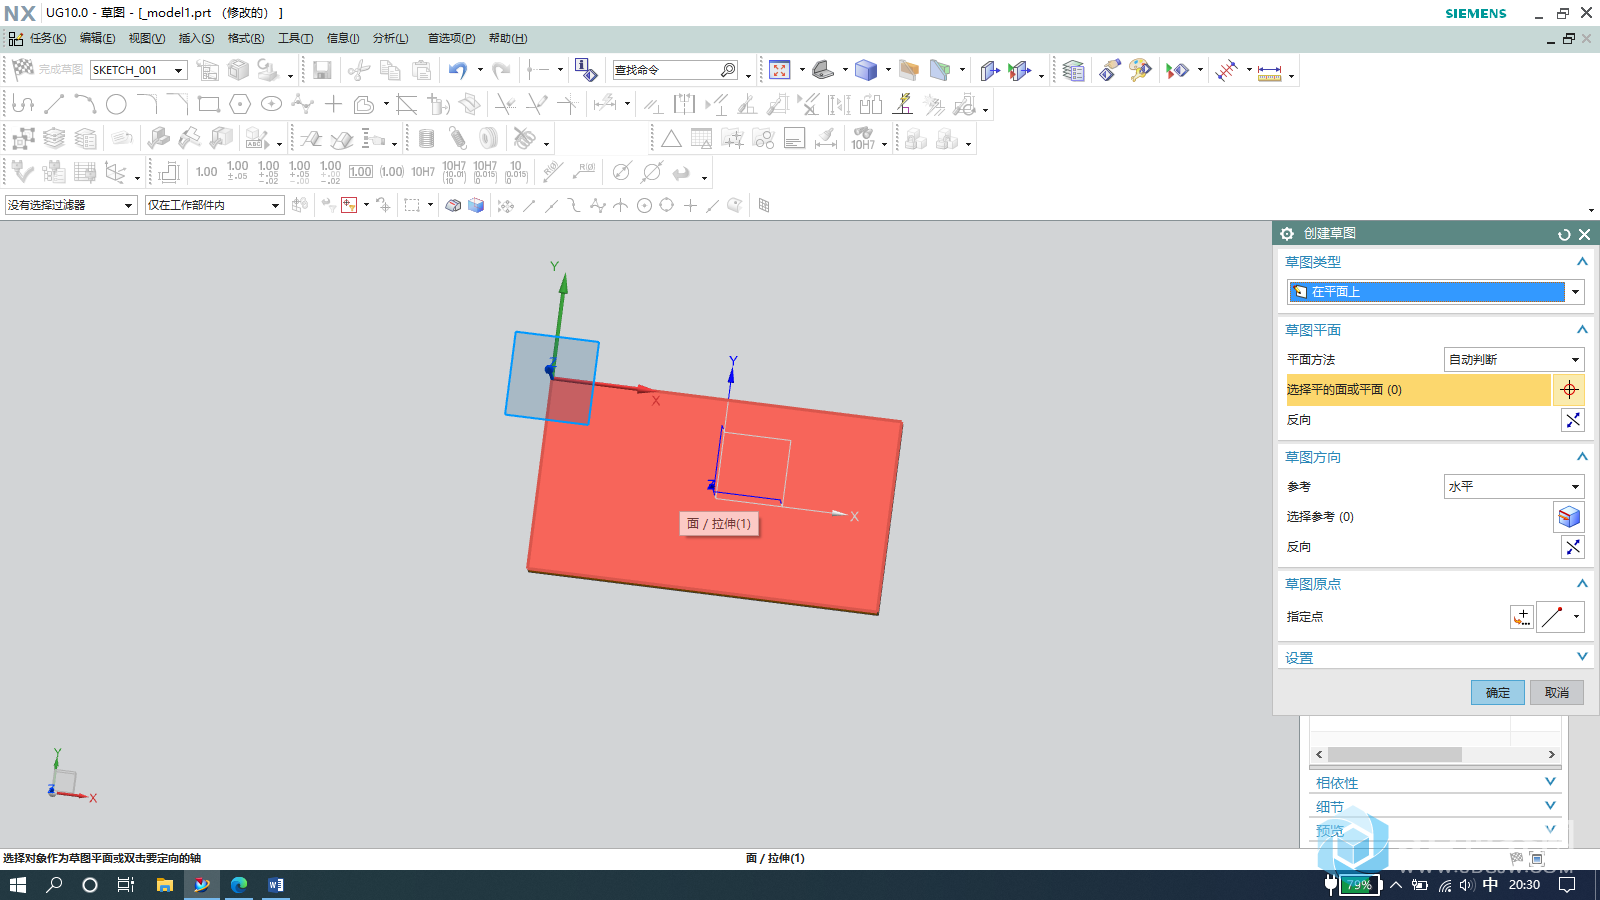Click the 取消 button
Screen dimensions: 1600x900
(x=1557, y=692)
